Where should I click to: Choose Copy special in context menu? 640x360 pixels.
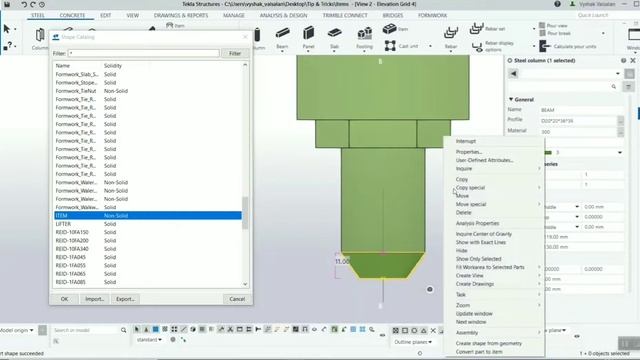[470, 188]
